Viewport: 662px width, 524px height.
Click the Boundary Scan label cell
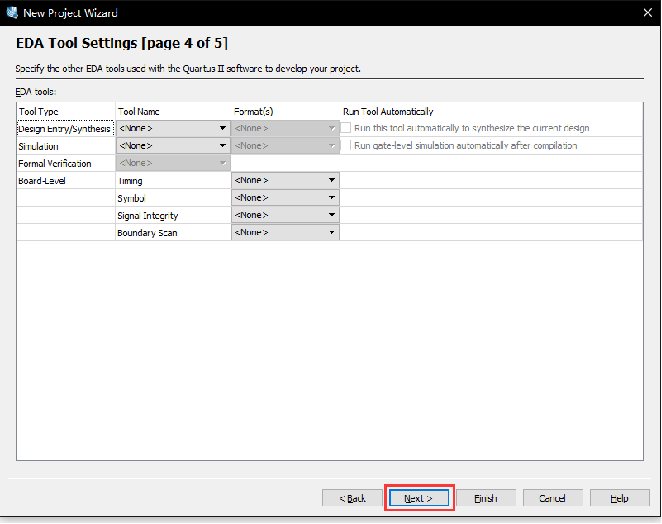point(147,233)
